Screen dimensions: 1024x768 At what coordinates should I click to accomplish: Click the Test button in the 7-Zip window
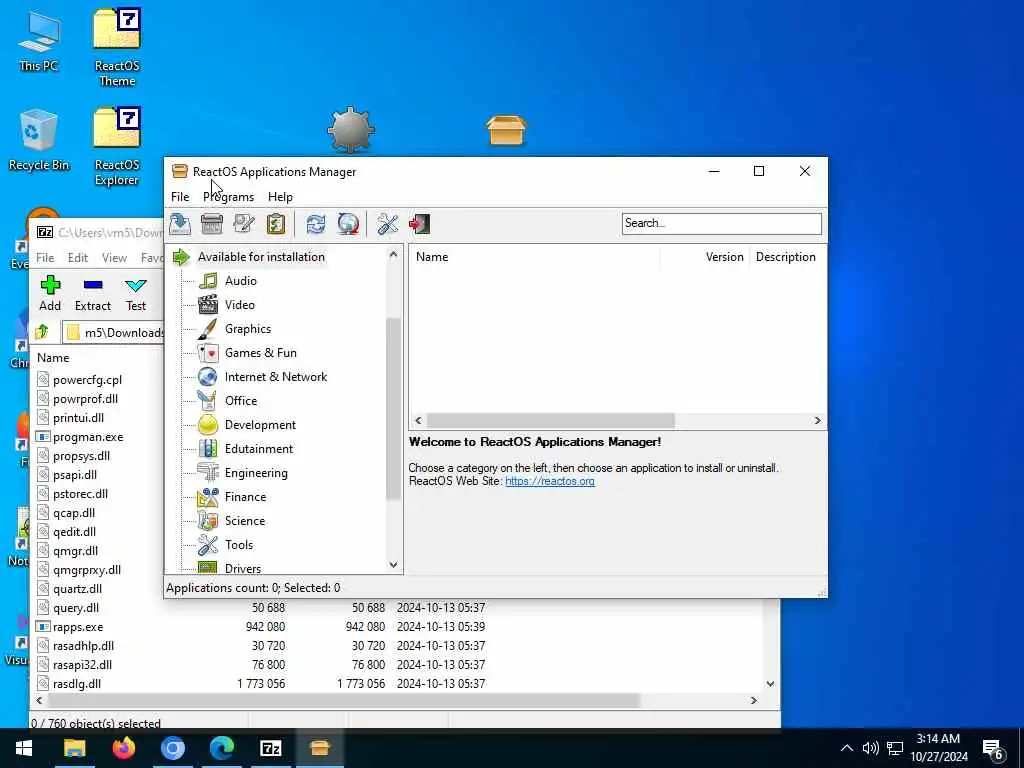click(x=136, y=293)
